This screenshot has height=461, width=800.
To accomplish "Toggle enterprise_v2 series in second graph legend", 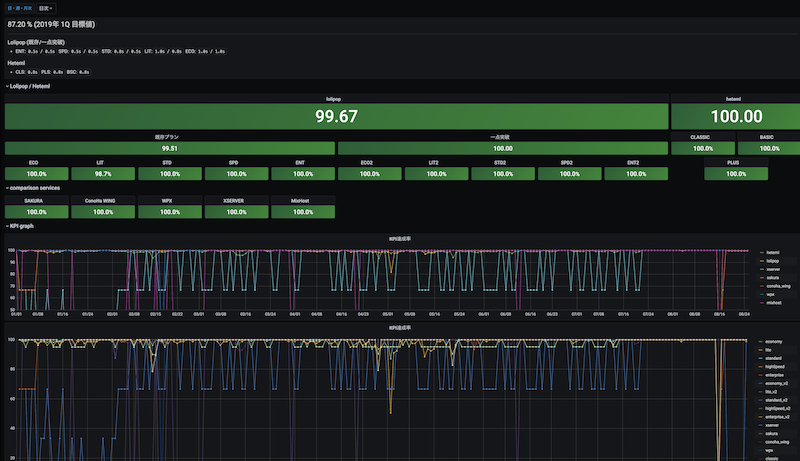I will point(776,419).
